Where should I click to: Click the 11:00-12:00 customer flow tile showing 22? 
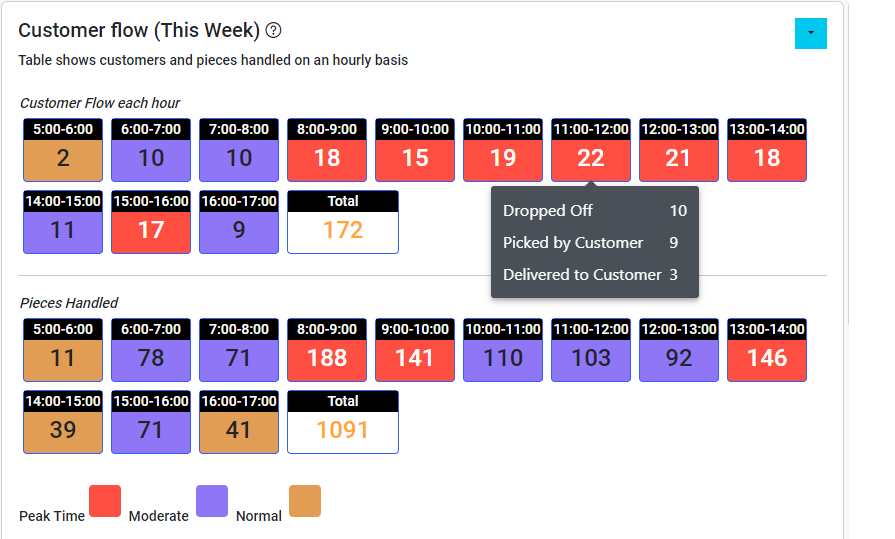pos(591,151)
